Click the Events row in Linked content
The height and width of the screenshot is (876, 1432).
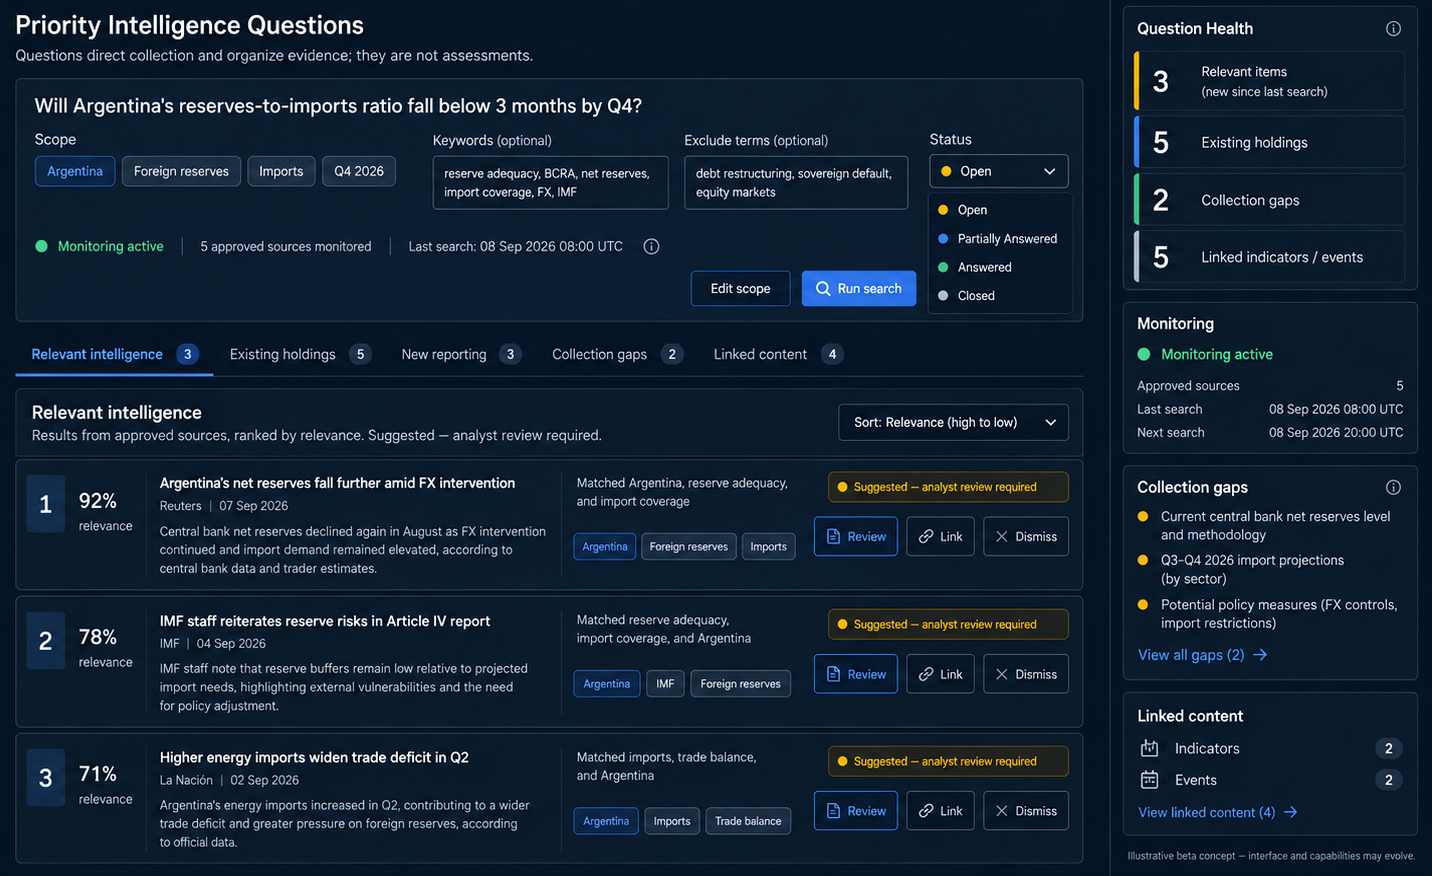point(1270,780)
